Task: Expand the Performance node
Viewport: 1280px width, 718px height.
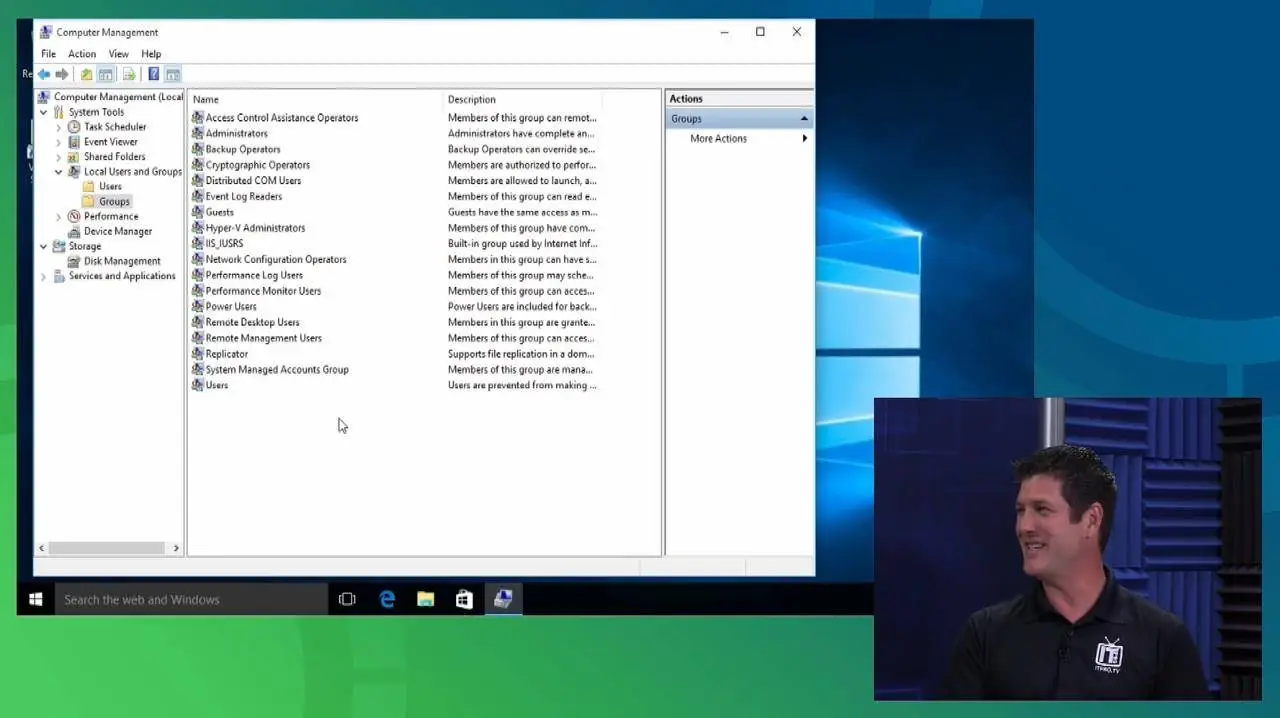Action: (x=59, y=216)
